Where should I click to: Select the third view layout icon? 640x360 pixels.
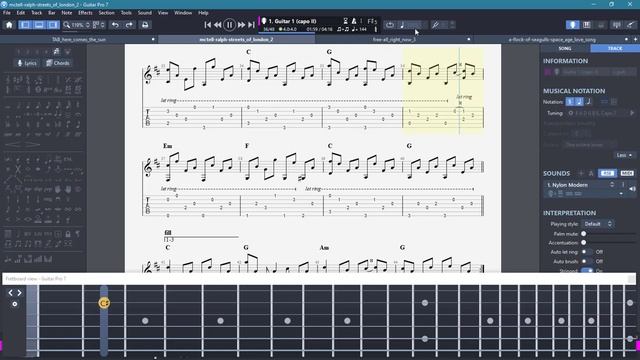click(x=53, y=25)
